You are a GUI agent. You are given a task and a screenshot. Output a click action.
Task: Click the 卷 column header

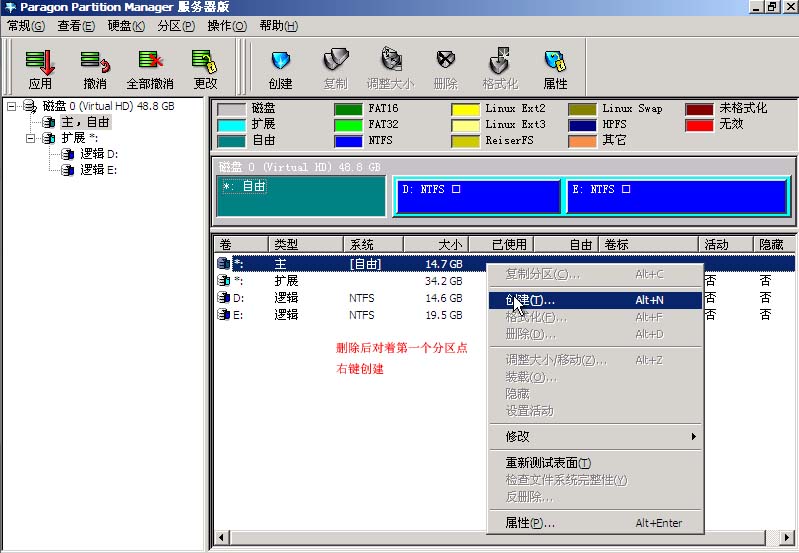tap(241, 245)
